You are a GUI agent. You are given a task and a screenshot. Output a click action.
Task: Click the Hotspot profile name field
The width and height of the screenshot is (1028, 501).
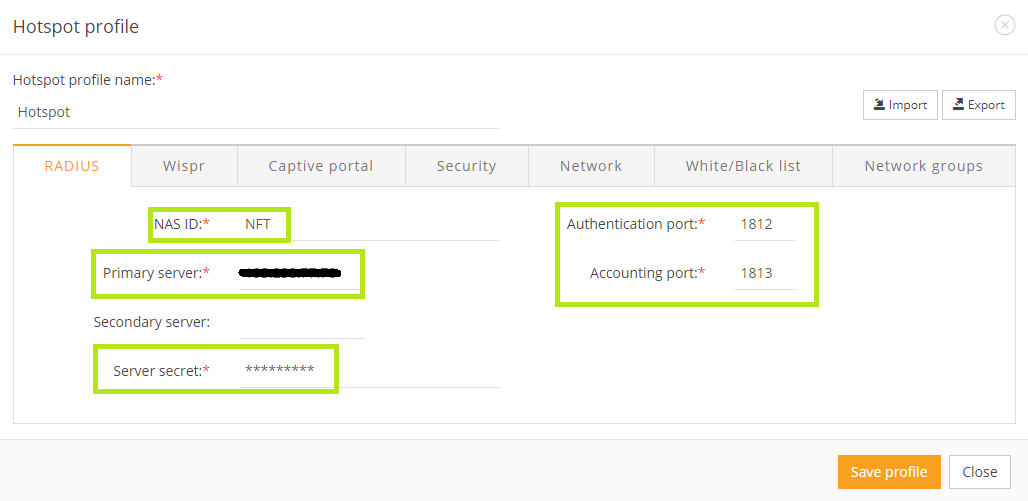coord(256,112)
